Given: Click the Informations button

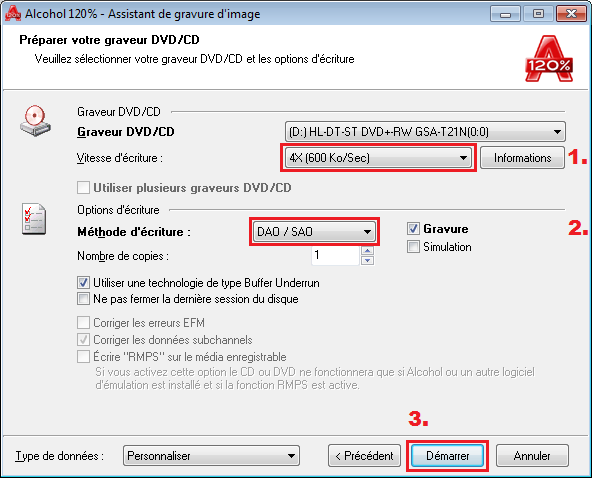Looking at the screenshot, I should pyautogui.click(x=523, y=157).
